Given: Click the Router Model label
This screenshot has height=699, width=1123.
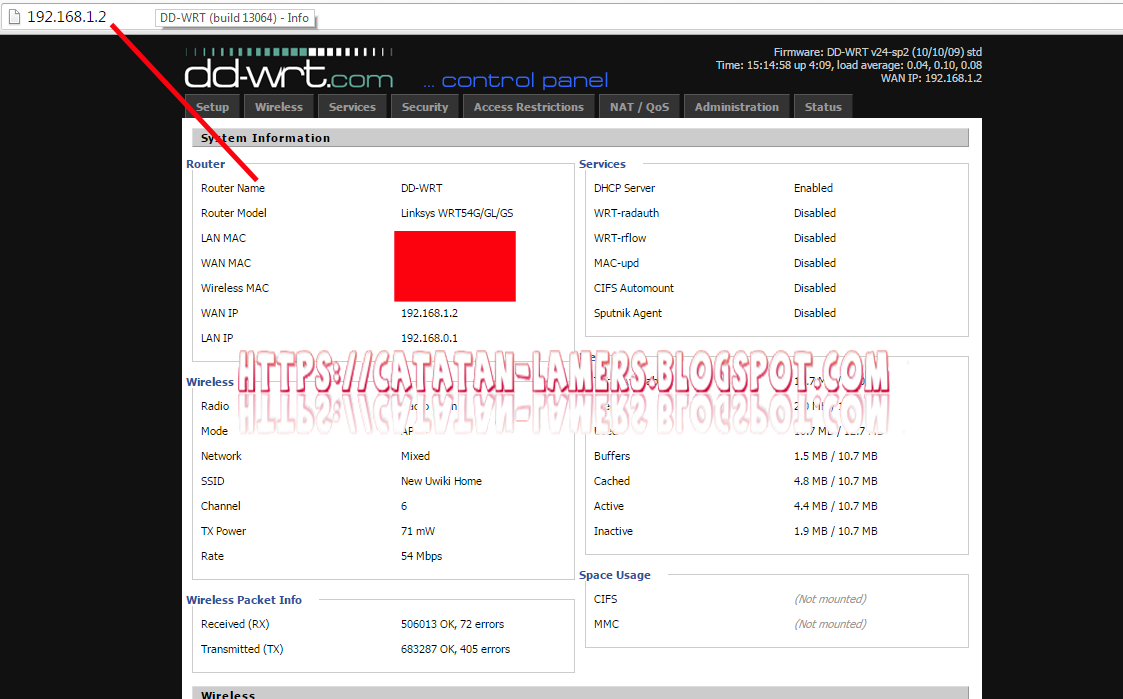Looking at the screenshot, I should (233, 213).
